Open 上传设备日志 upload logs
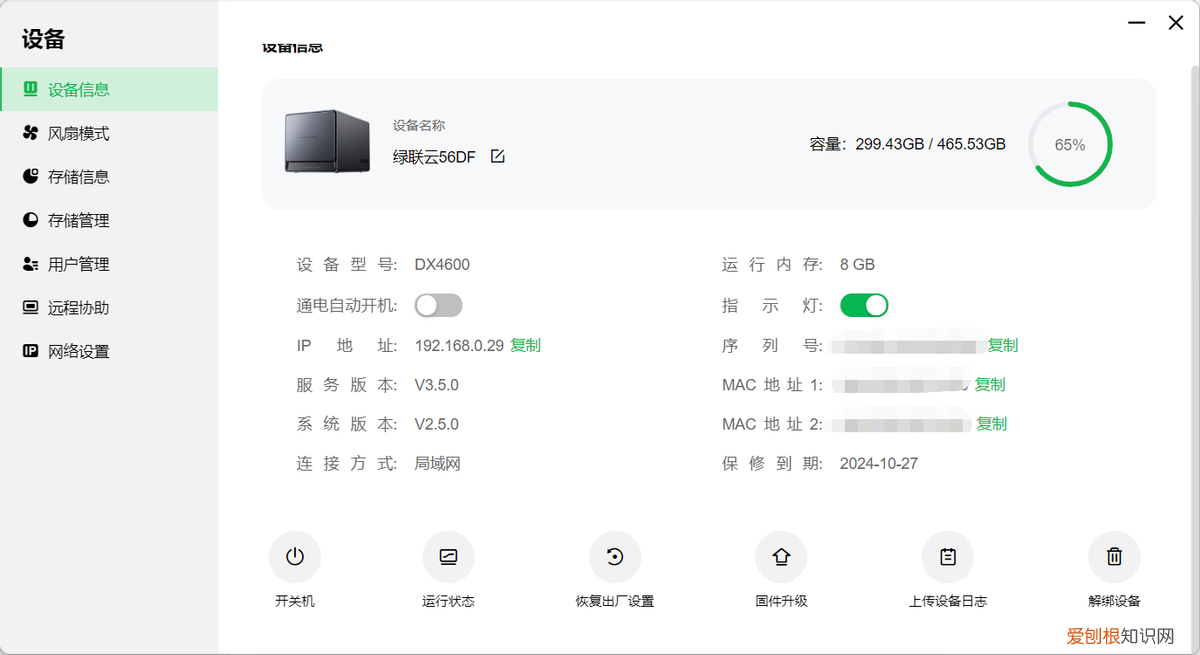 click(x=947, y=557)
